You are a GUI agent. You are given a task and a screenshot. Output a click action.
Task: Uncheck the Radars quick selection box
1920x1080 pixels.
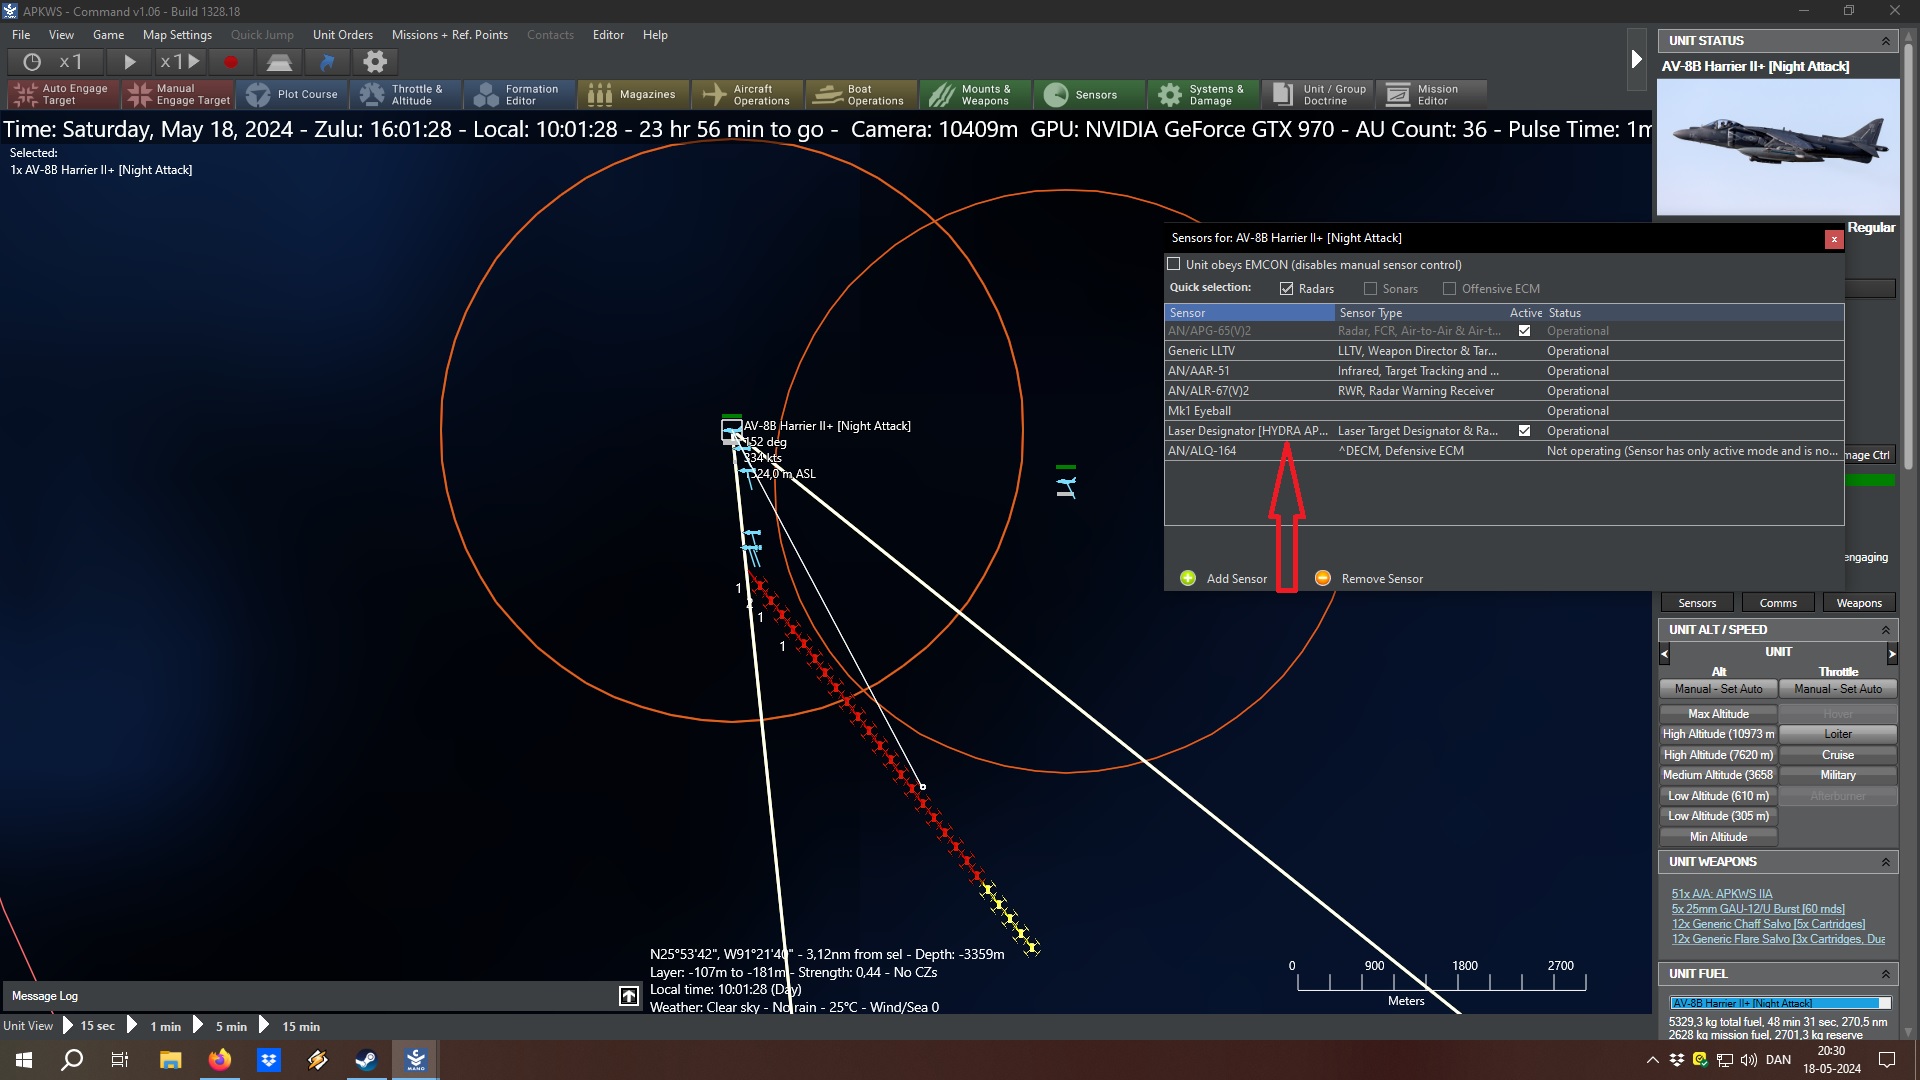pos(1287,289)
